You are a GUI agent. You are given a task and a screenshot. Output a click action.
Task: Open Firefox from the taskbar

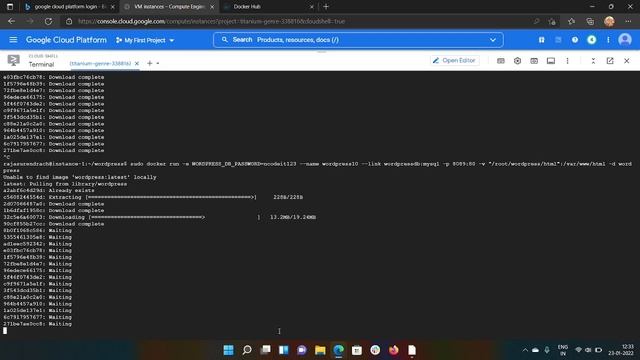coord(393,350)
